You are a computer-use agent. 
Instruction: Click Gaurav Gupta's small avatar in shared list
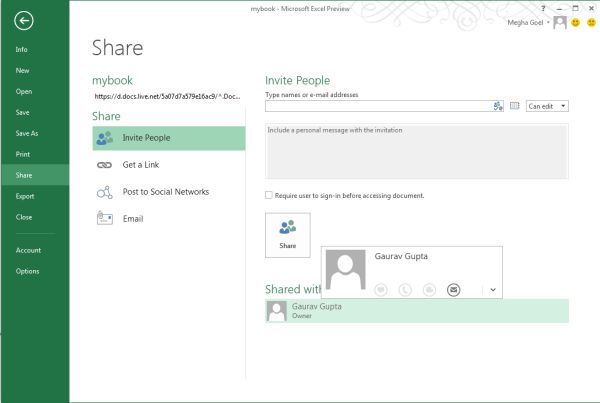[277, 311]
